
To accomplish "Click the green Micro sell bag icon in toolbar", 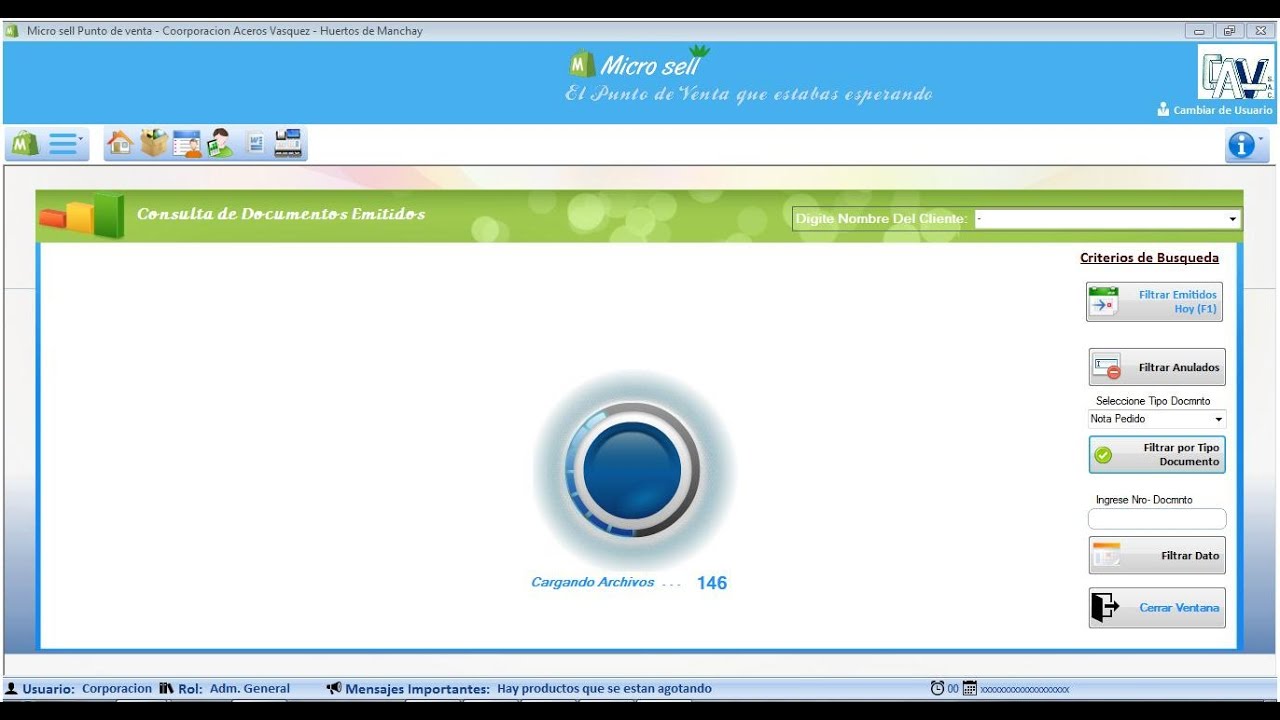I will click(x=25, y=144).
